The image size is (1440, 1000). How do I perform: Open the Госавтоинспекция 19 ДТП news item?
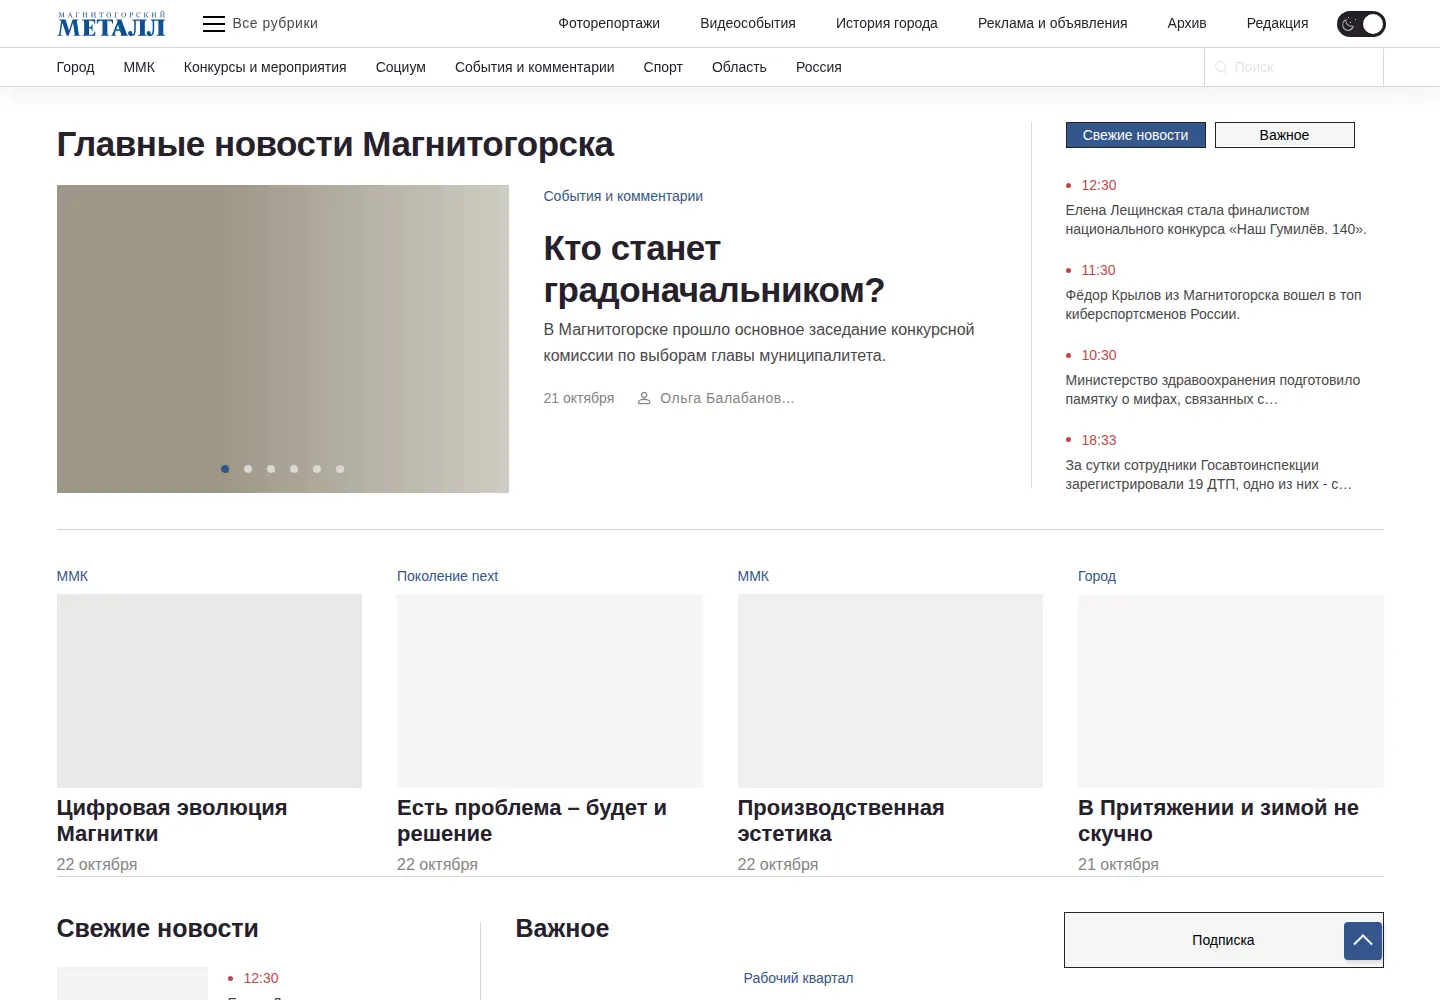[x=1209, y=475]
